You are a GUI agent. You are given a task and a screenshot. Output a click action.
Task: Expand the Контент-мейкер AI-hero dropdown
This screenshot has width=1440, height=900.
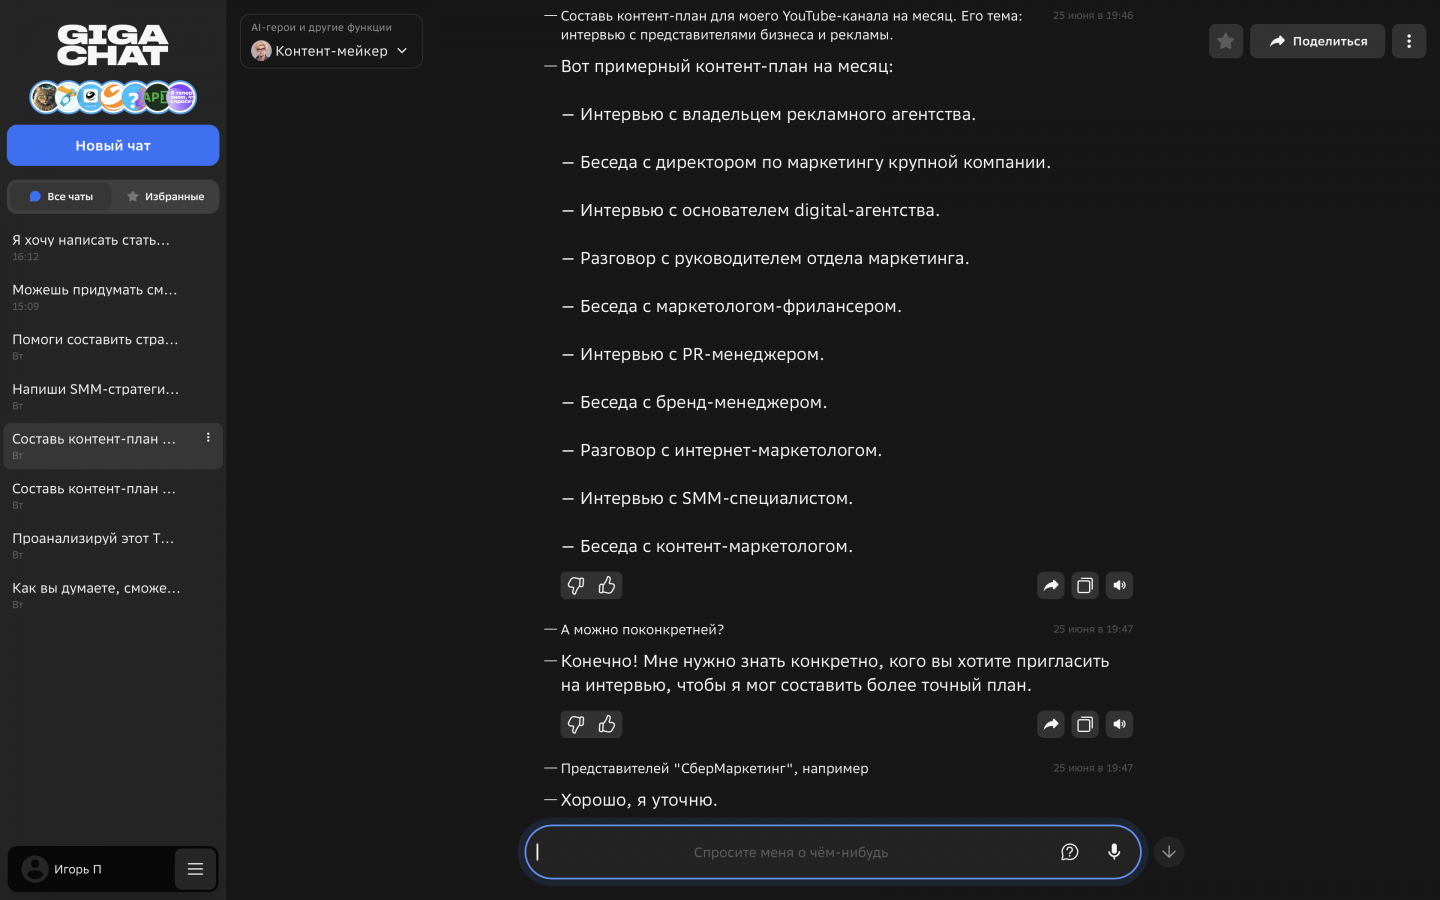coord(331,51)
